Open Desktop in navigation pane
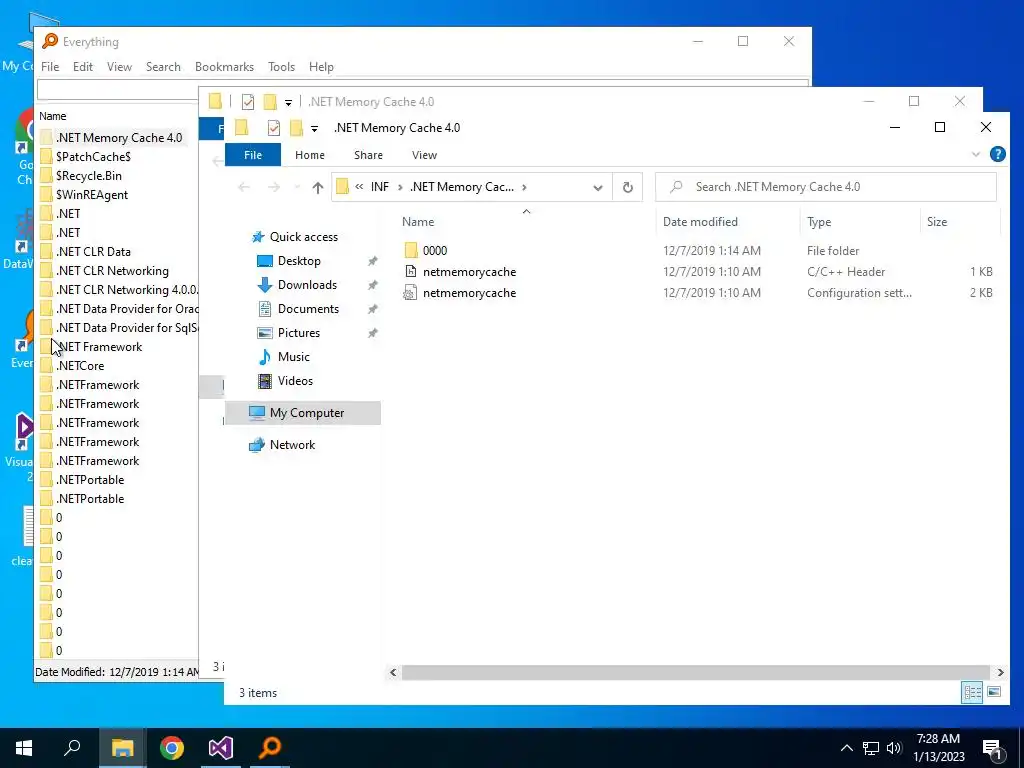This screenshot has width=1024, height=768. 299,261
